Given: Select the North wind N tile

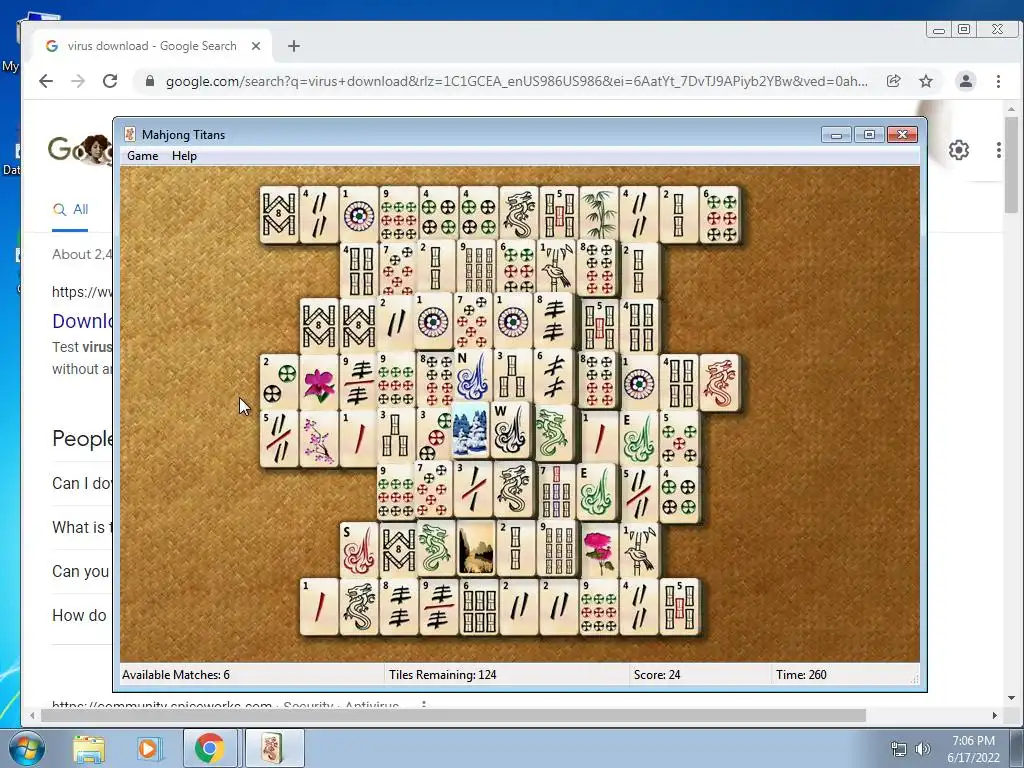Looking at the screenshot, I should 472,376.
